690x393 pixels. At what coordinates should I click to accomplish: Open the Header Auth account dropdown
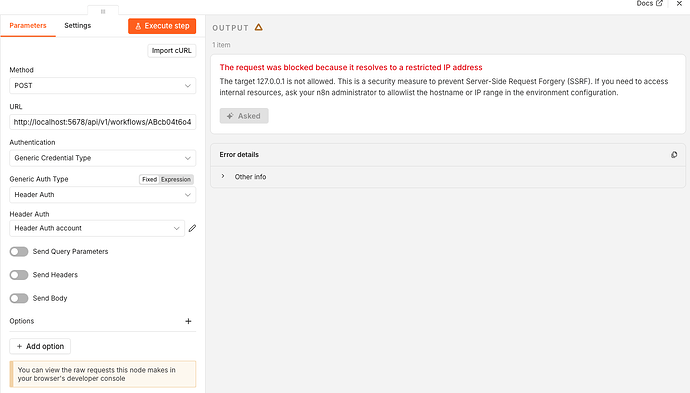pyautogui.click(x=97, y=228)
